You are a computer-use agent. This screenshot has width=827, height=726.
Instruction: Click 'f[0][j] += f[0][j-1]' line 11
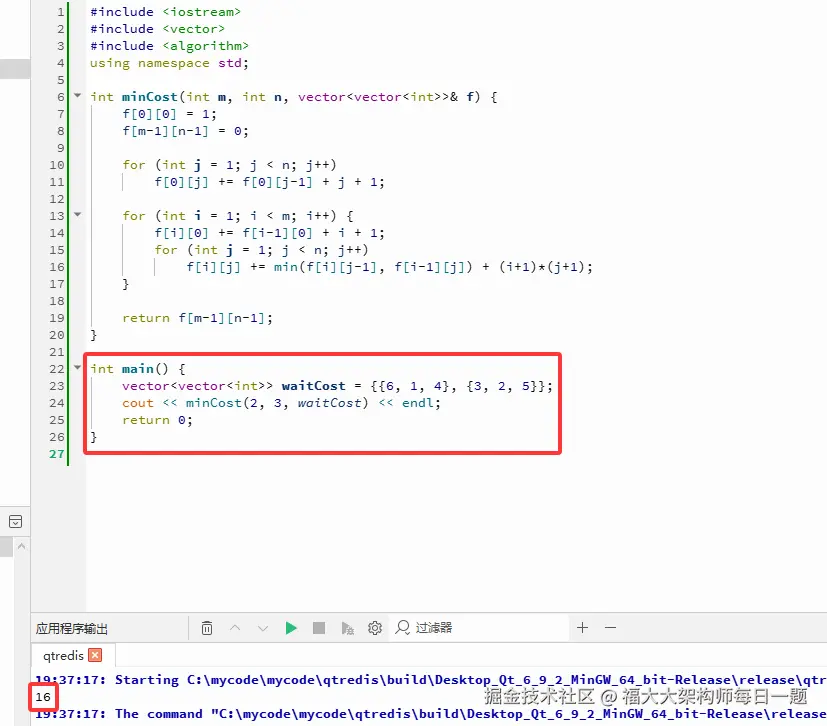pyautogui.click(x=270, y=182)
